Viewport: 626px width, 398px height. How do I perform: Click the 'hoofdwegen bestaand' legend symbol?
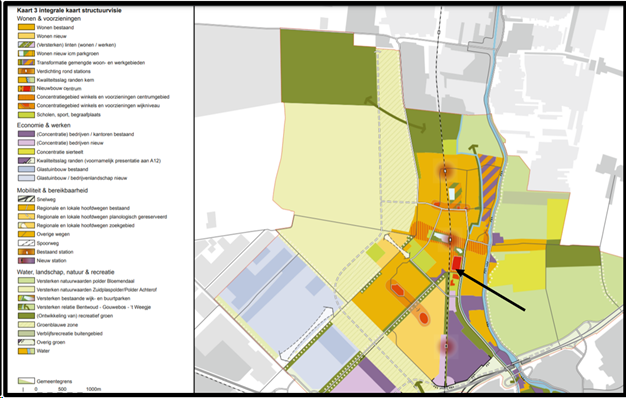click(26, 208)
